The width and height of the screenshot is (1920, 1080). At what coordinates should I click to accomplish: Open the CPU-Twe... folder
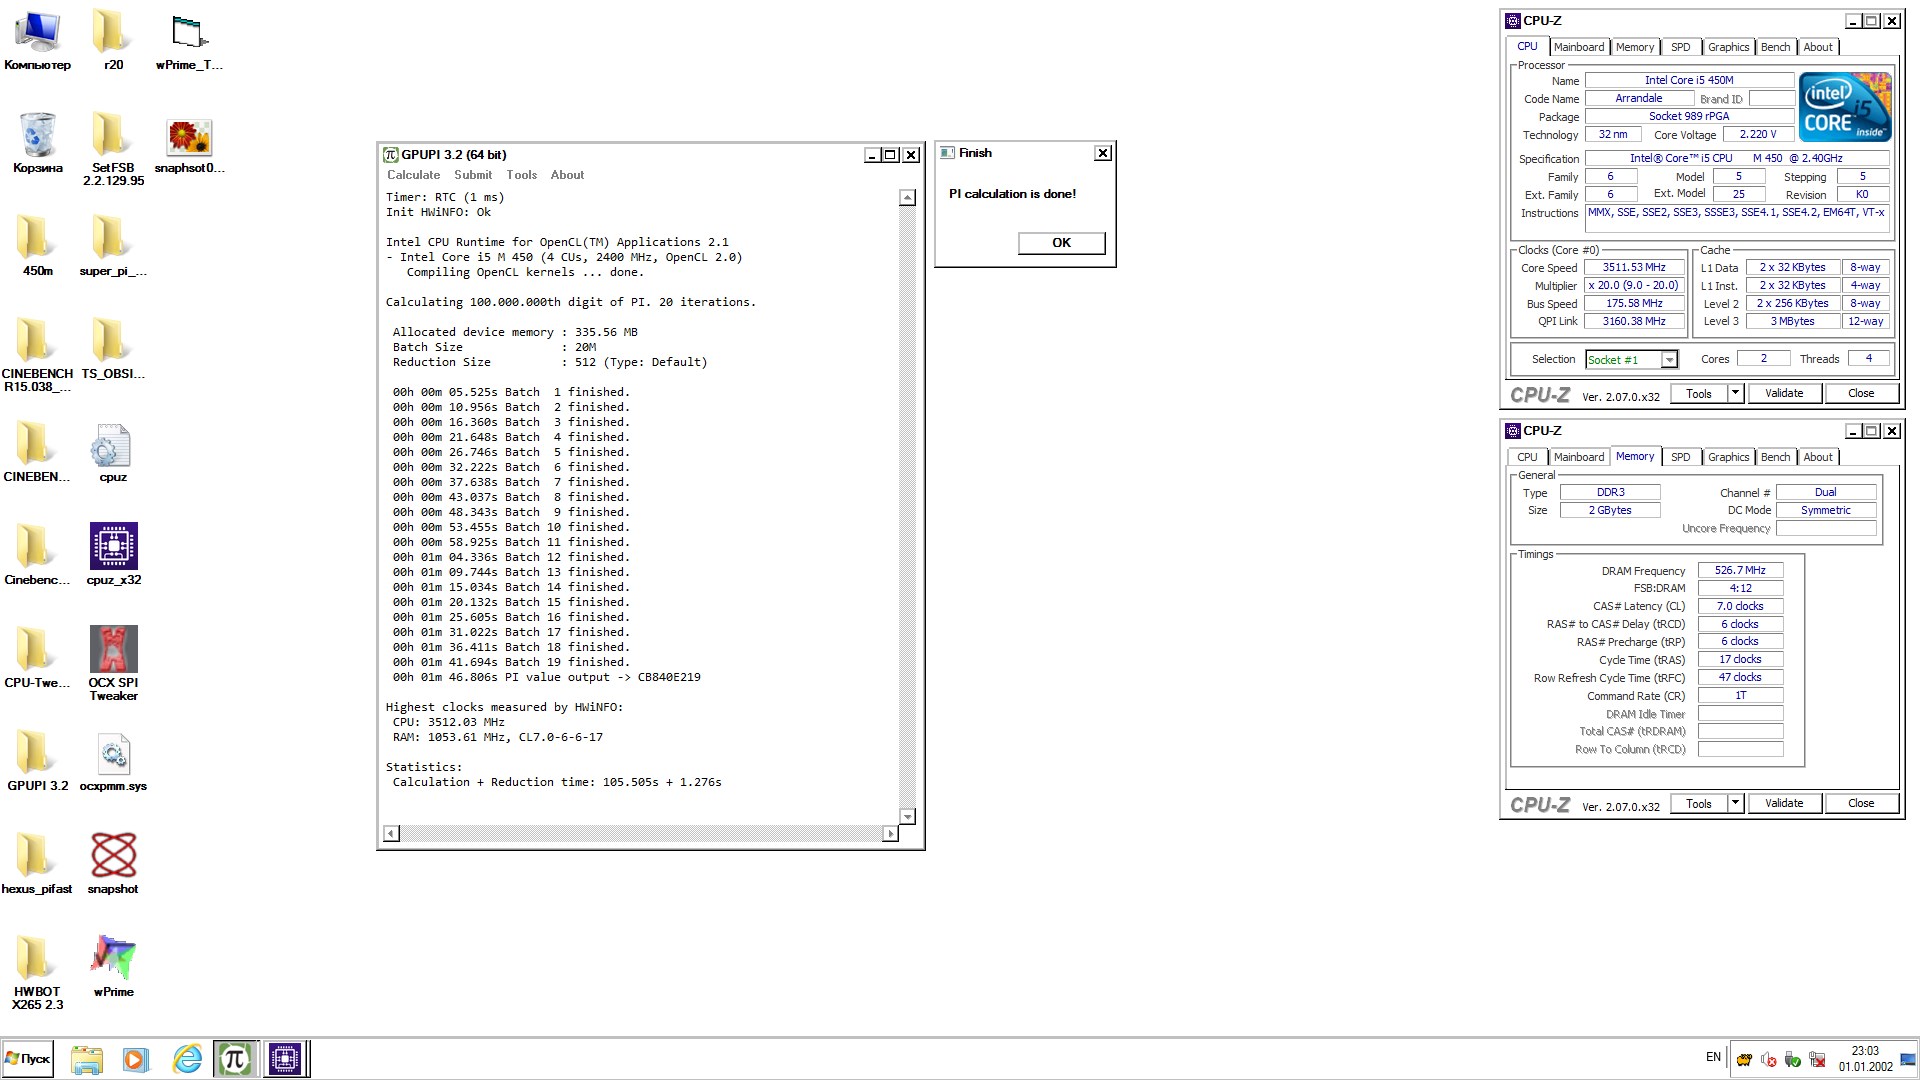37,659
